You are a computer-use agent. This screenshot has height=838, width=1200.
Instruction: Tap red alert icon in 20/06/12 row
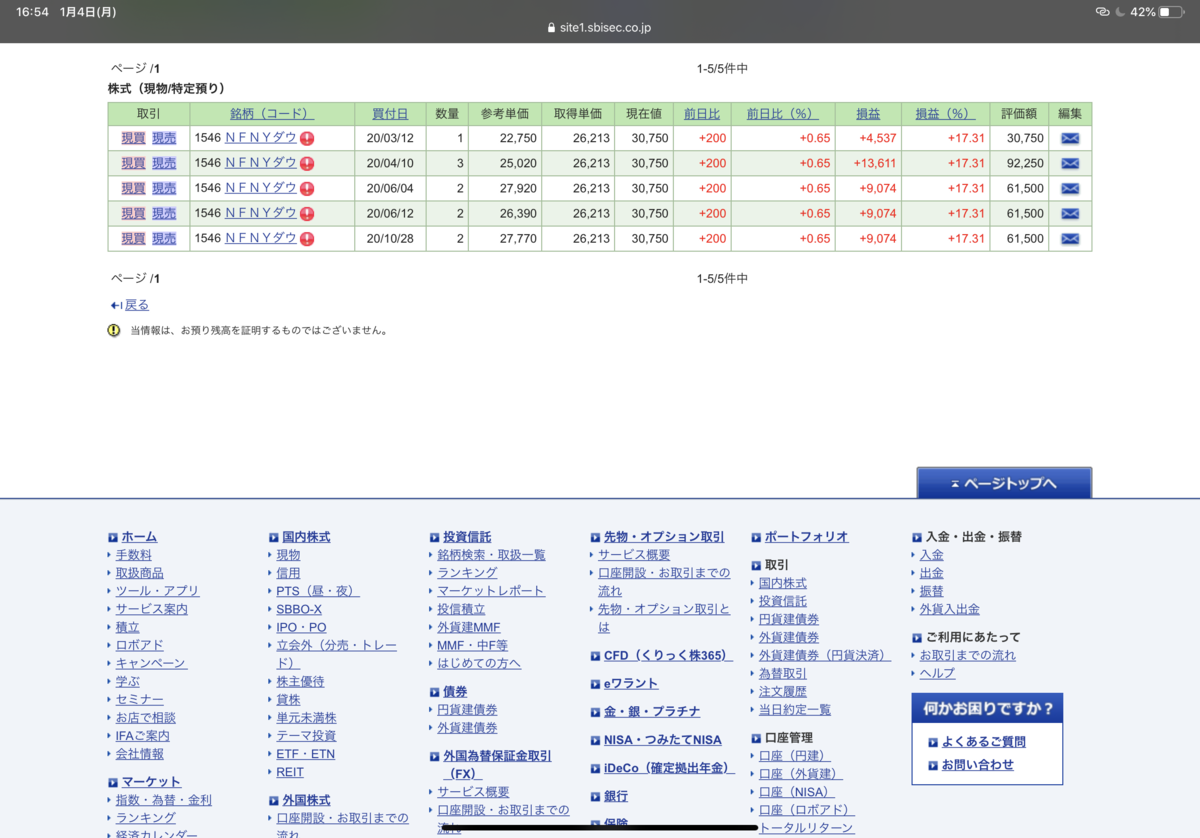pyautogui.click(x=307, y=214)
